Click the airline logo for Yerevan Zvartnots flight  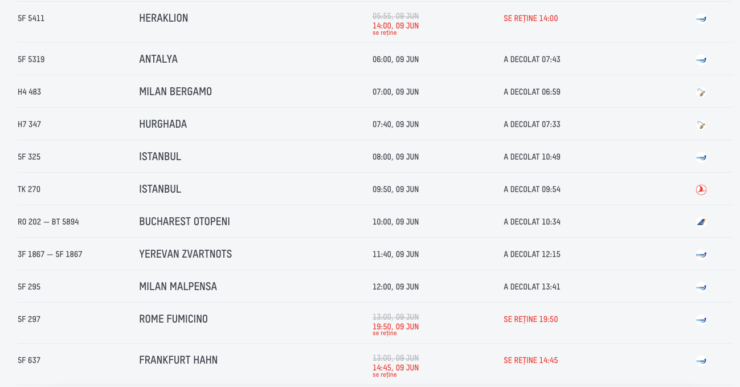[x=701, y=255]
